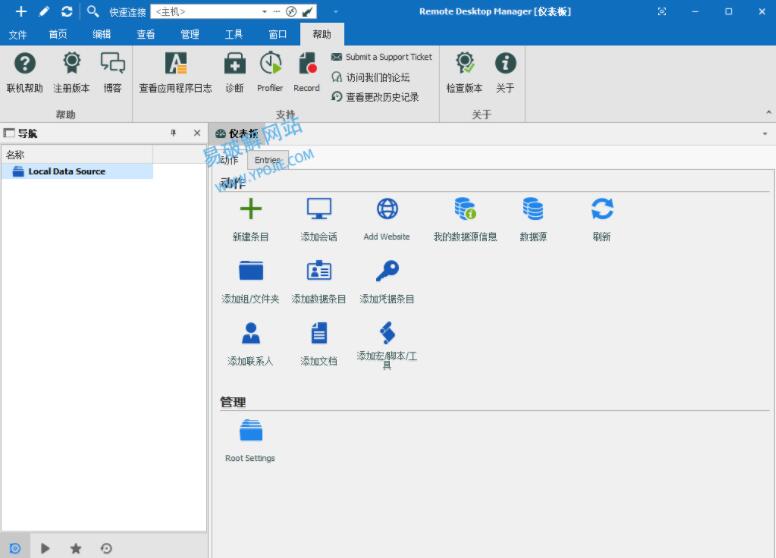Click the pencil edit icon in title bar

pyautogui.click(x=44, y=11)
